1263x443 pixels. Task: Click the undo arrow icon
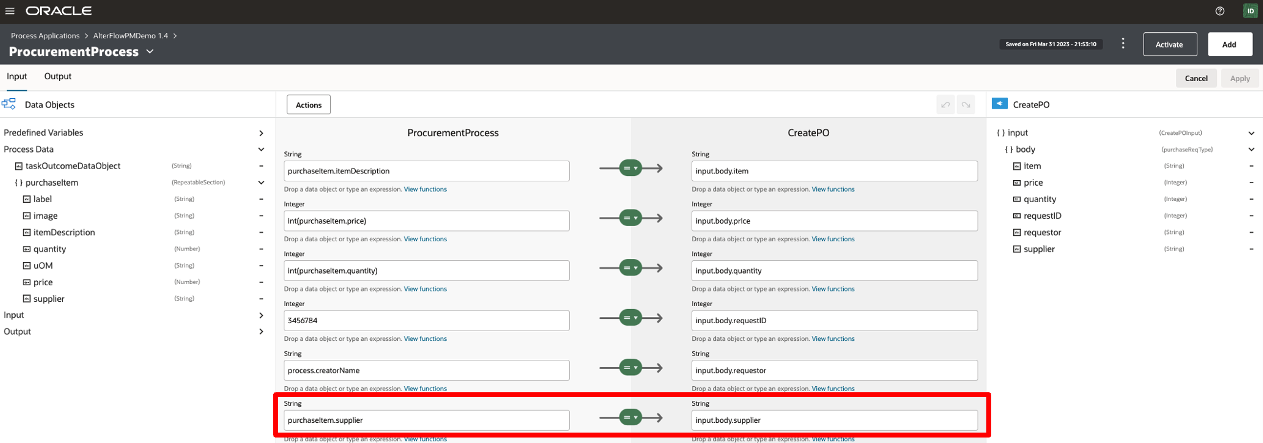pyautogui.click(x=945, y=104)
